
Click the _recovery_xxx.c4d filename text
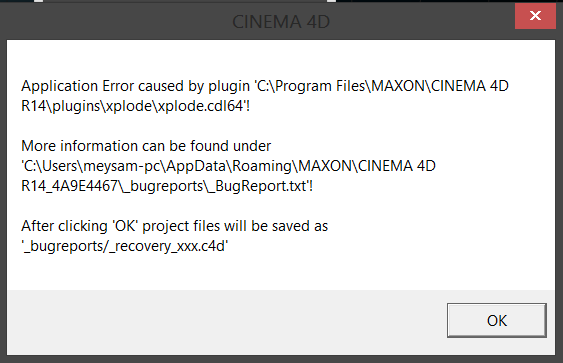168,246
